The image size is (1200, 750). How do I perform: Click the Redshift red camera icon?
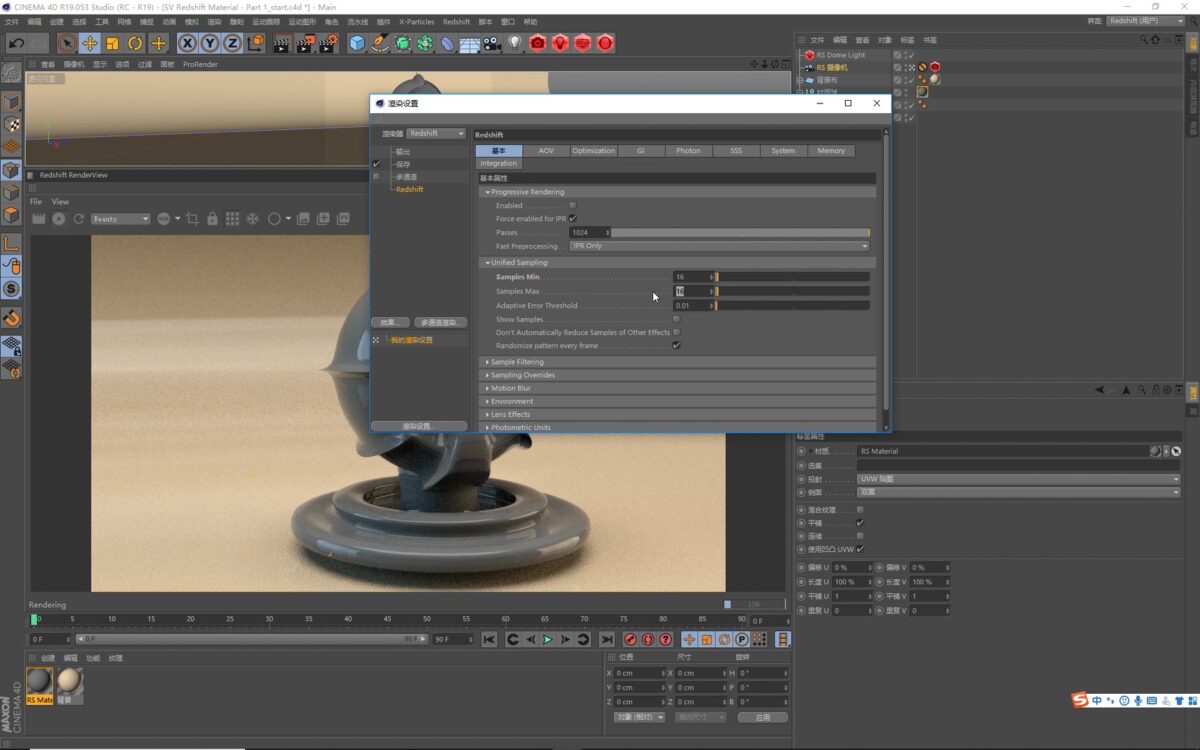[538, 43]
